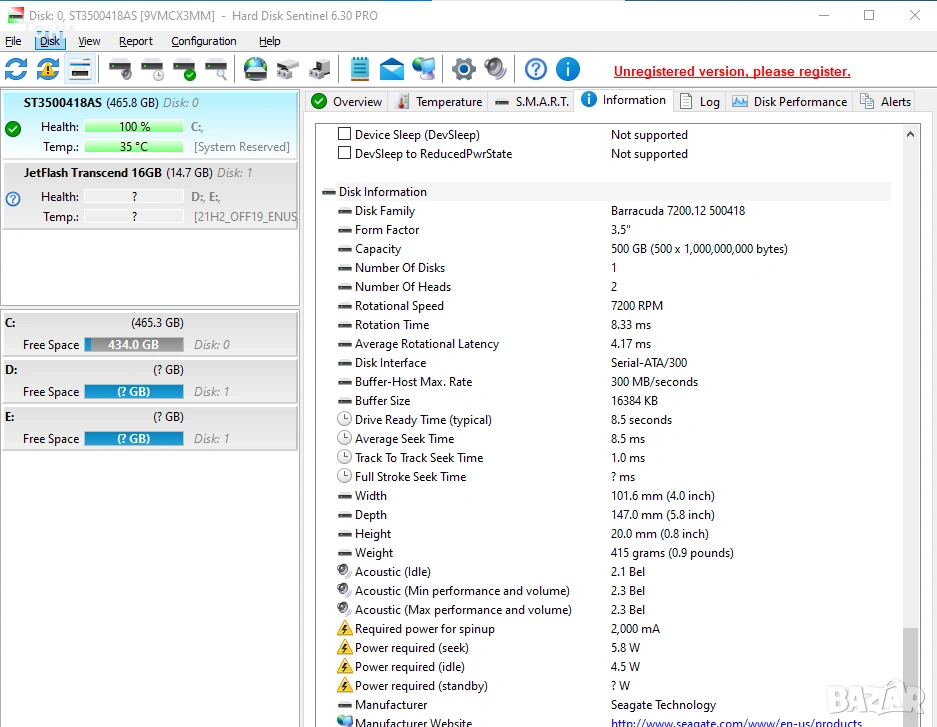The height and width of the screenshot is (727, 937).
Task: Toggle the DevSleep to ReducedPwrState checkbox
Action: click(345, 153)
